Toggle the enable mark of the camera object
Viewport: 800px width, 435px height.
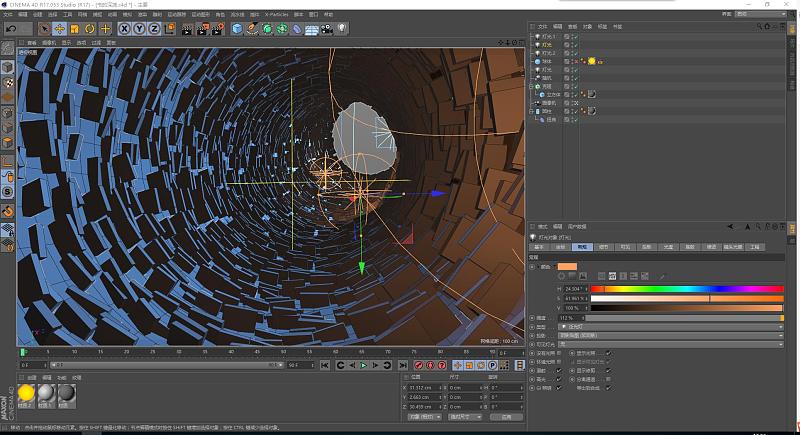574,102
